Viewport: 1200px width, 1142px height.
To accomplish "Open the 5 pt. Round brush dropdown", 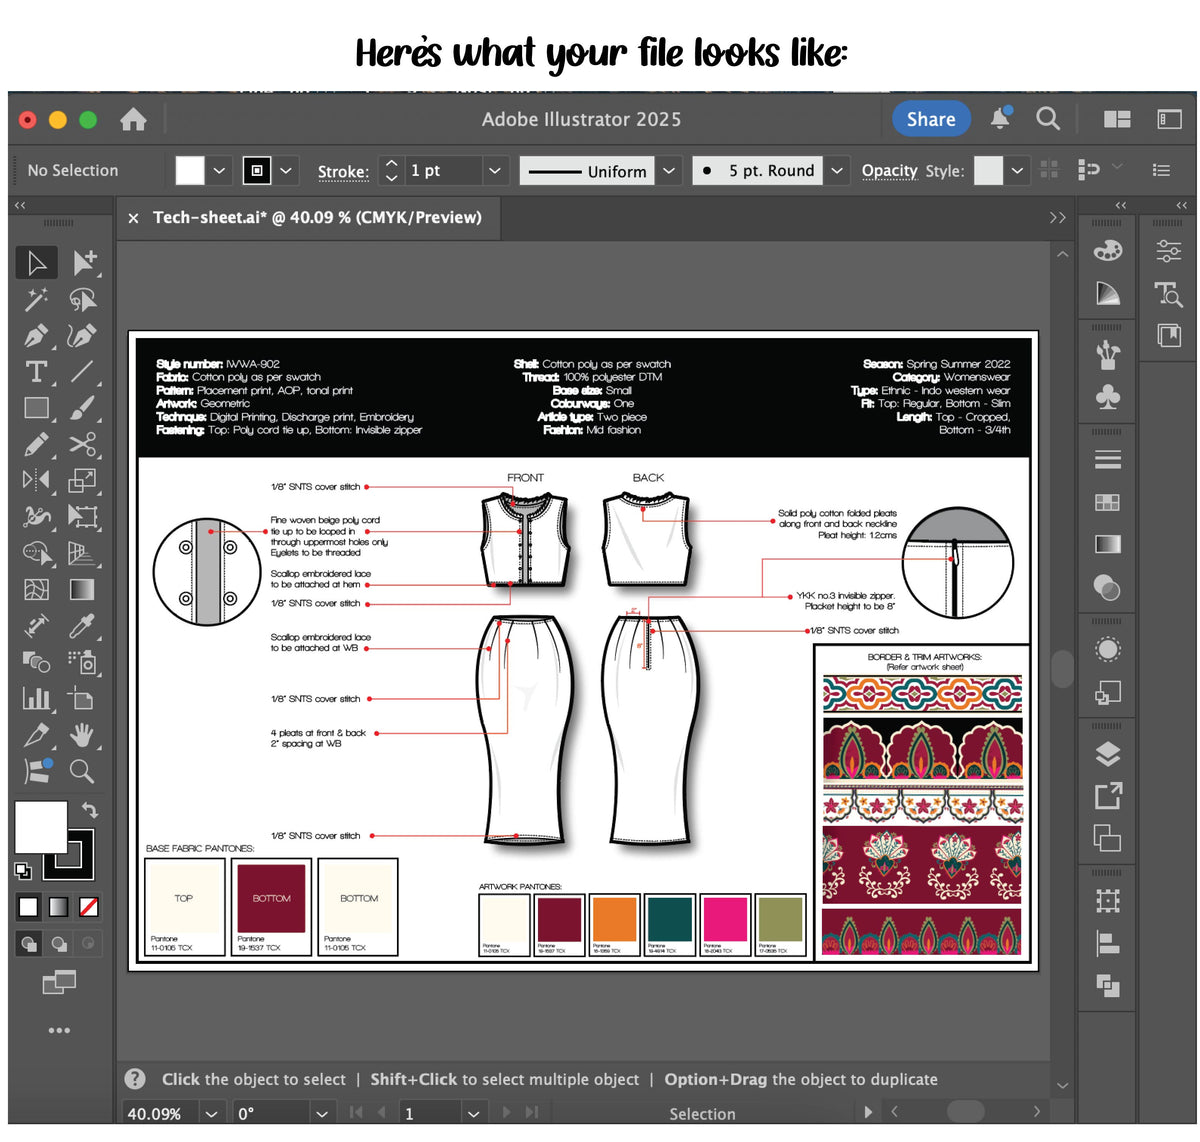I will click(837, 171).
